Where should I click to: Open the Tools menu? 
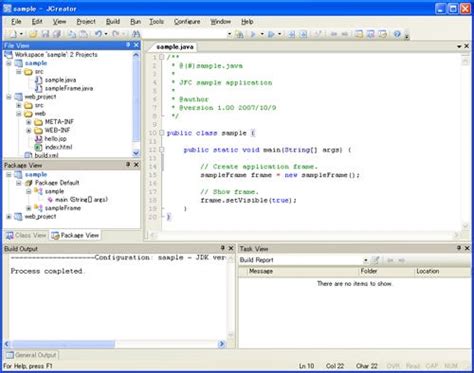[x=156, y=22]
